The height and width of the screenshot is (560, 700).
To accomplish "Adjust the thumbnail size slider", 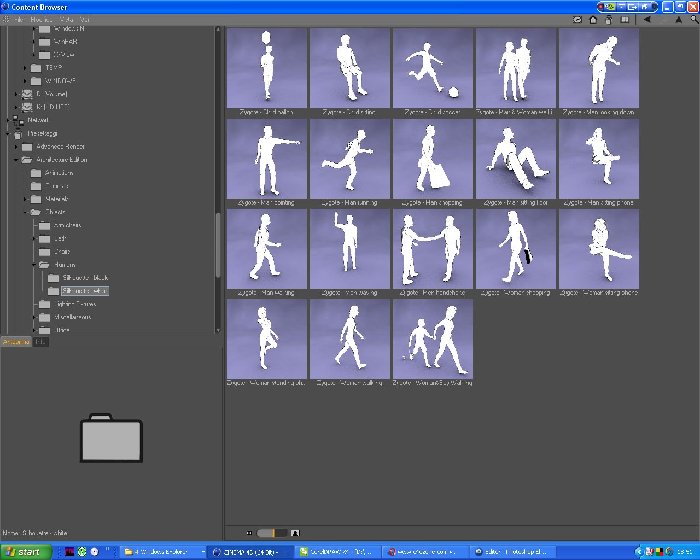I will 272,533.
